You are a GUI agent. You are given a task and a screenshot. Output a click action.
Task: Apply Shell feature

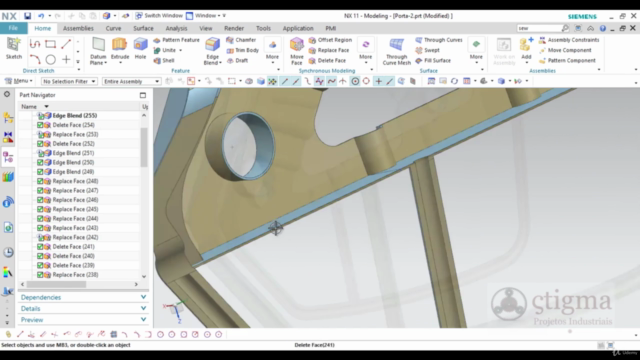(164, 60)
